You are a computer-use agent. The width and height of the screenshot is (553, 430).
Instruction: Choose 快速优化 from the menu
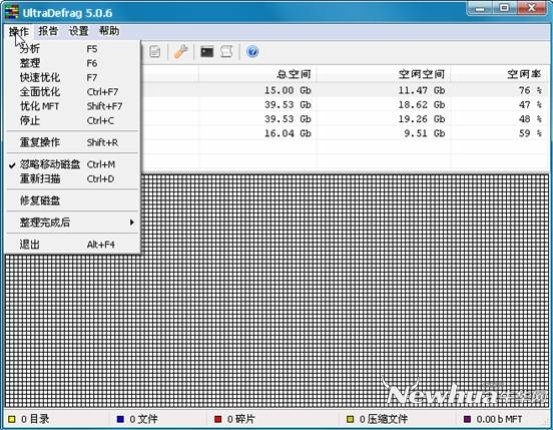click(73, 77)
